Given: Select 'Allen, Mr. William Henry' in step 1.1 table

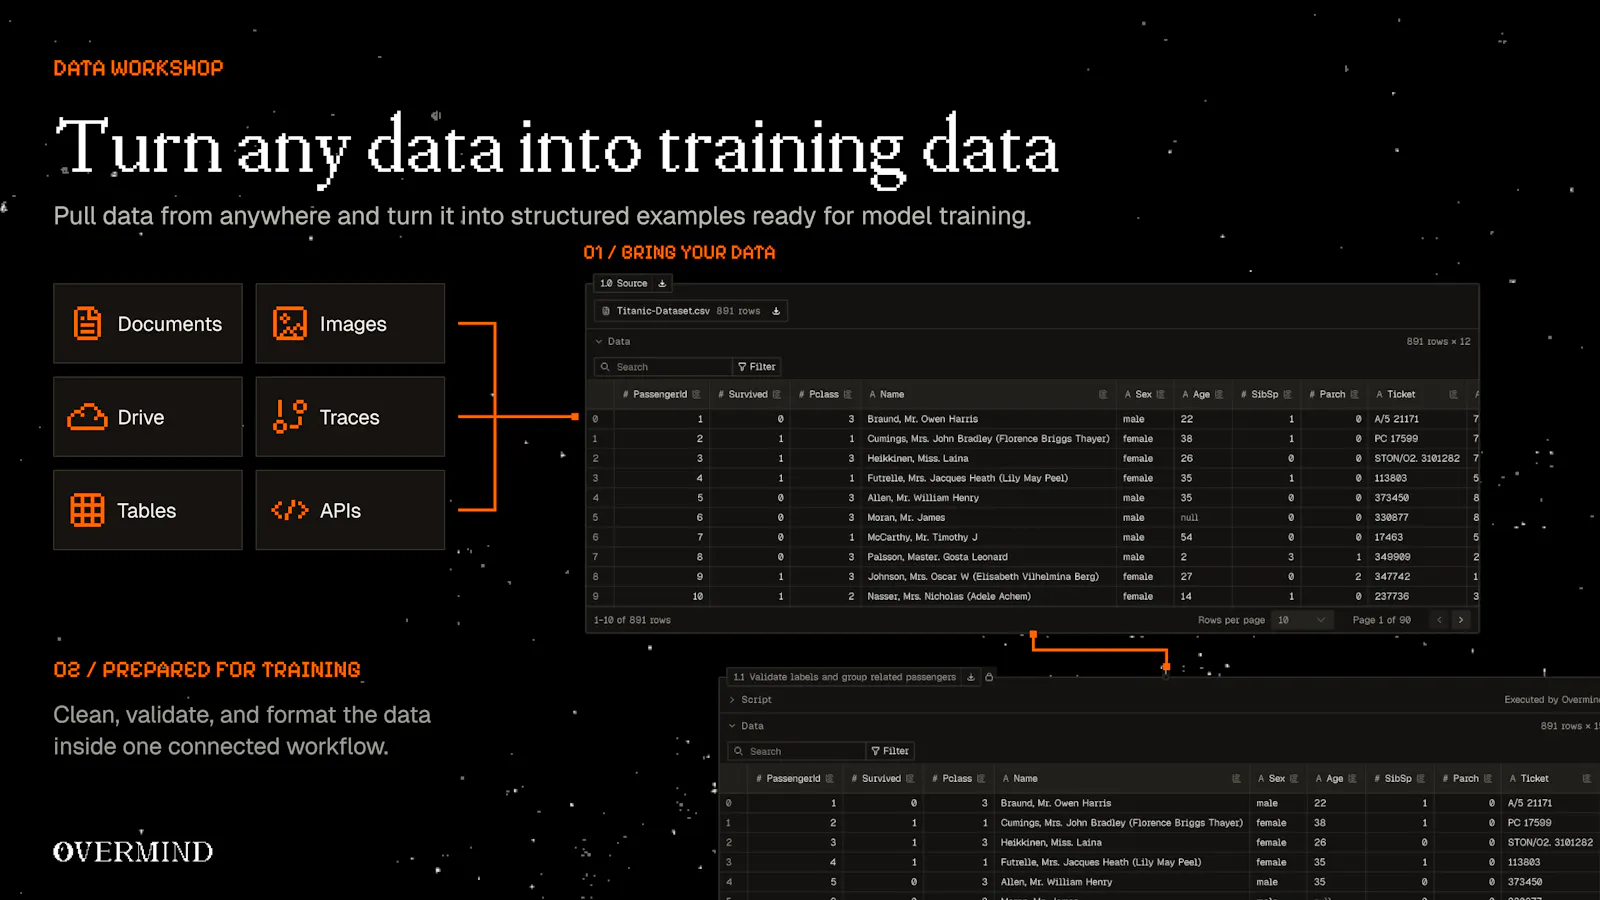Looking at the screenshot, I should click(x=1056, y=882).
